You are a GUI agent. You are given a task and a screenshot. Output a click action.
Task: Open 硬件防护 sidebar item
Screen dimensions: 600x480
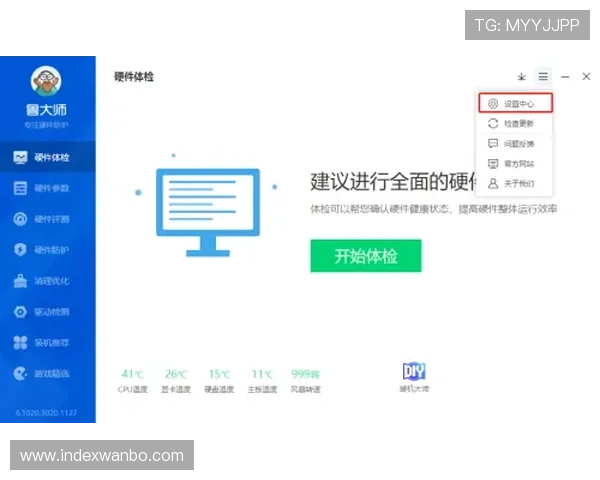48,250
